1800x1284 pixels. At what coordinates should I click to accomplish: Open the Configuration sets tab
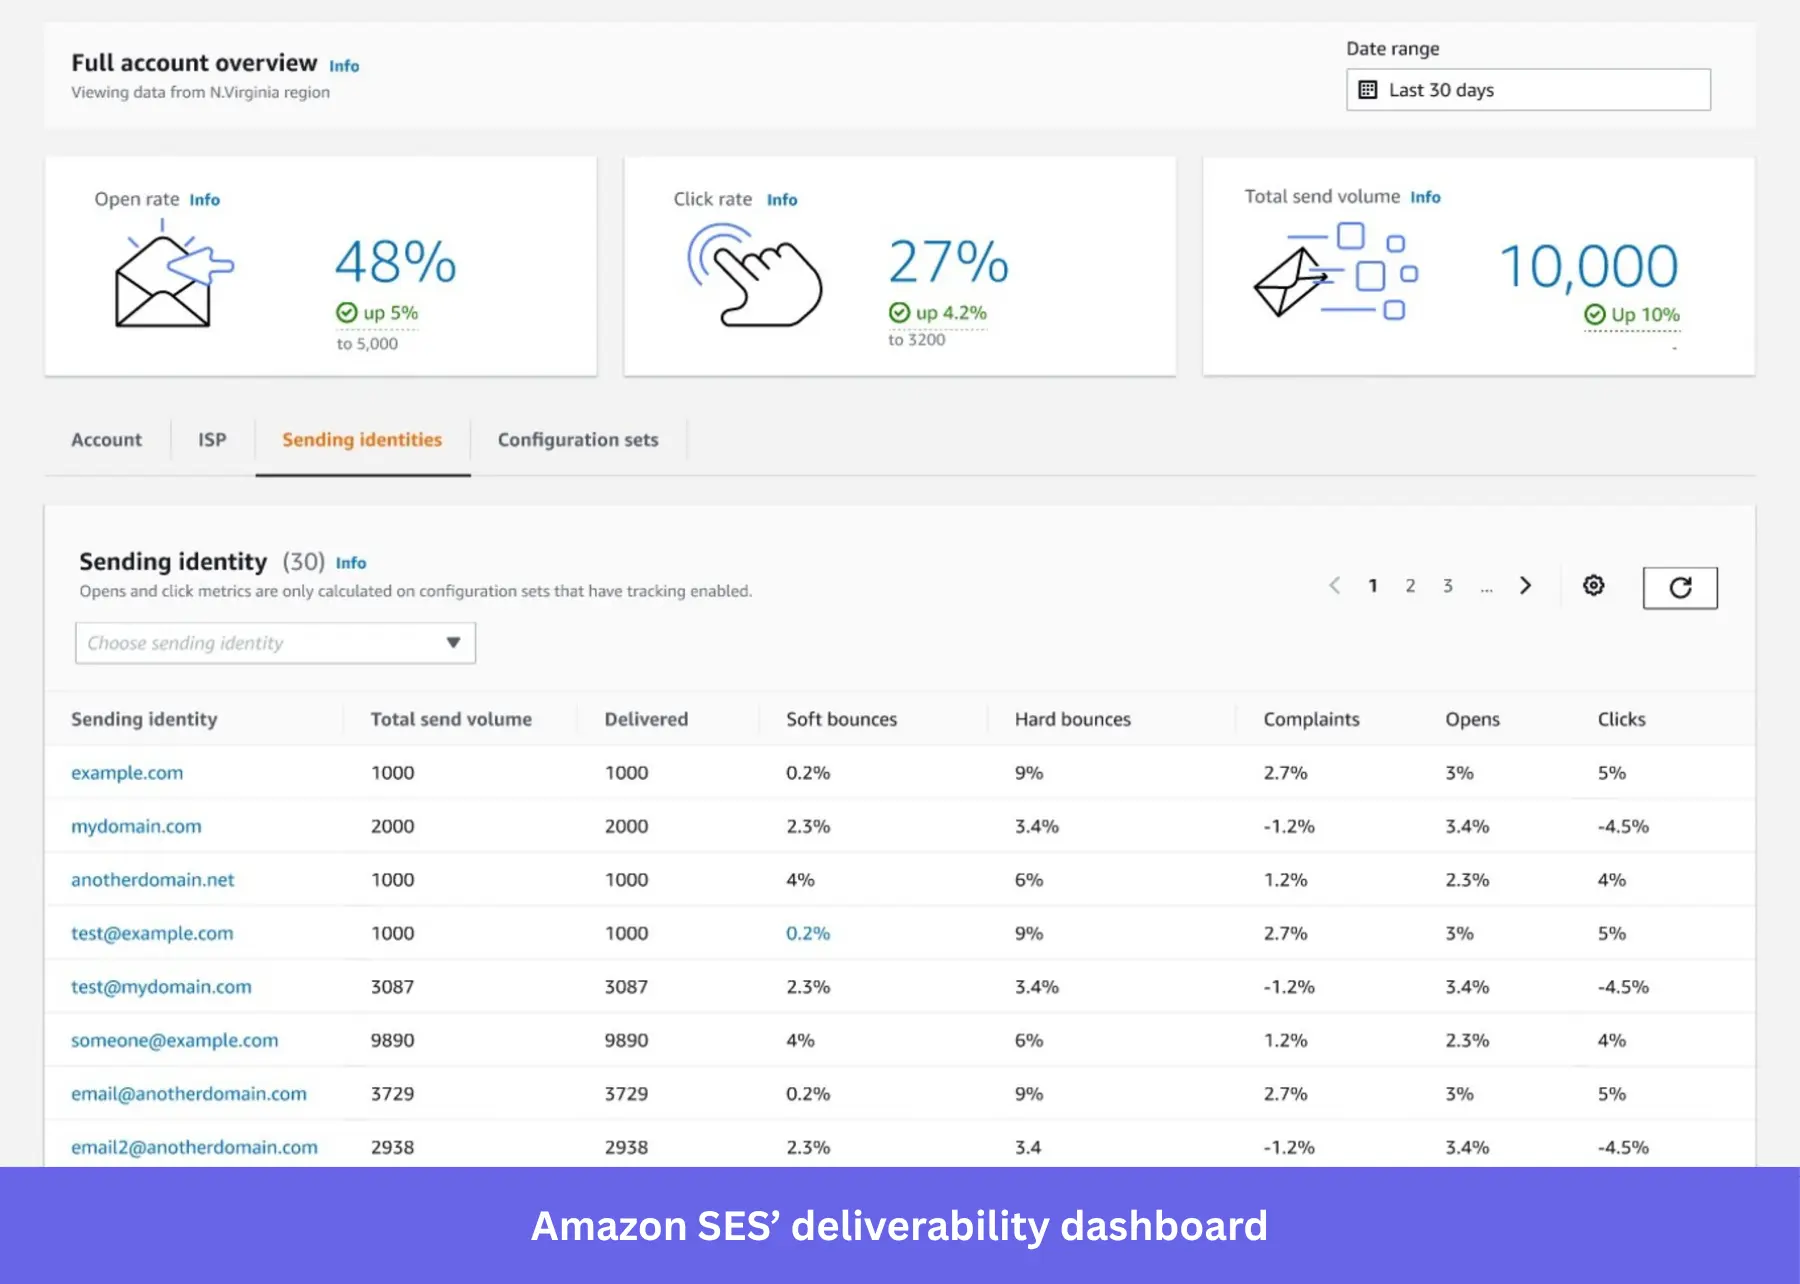(x=578, y=440)
